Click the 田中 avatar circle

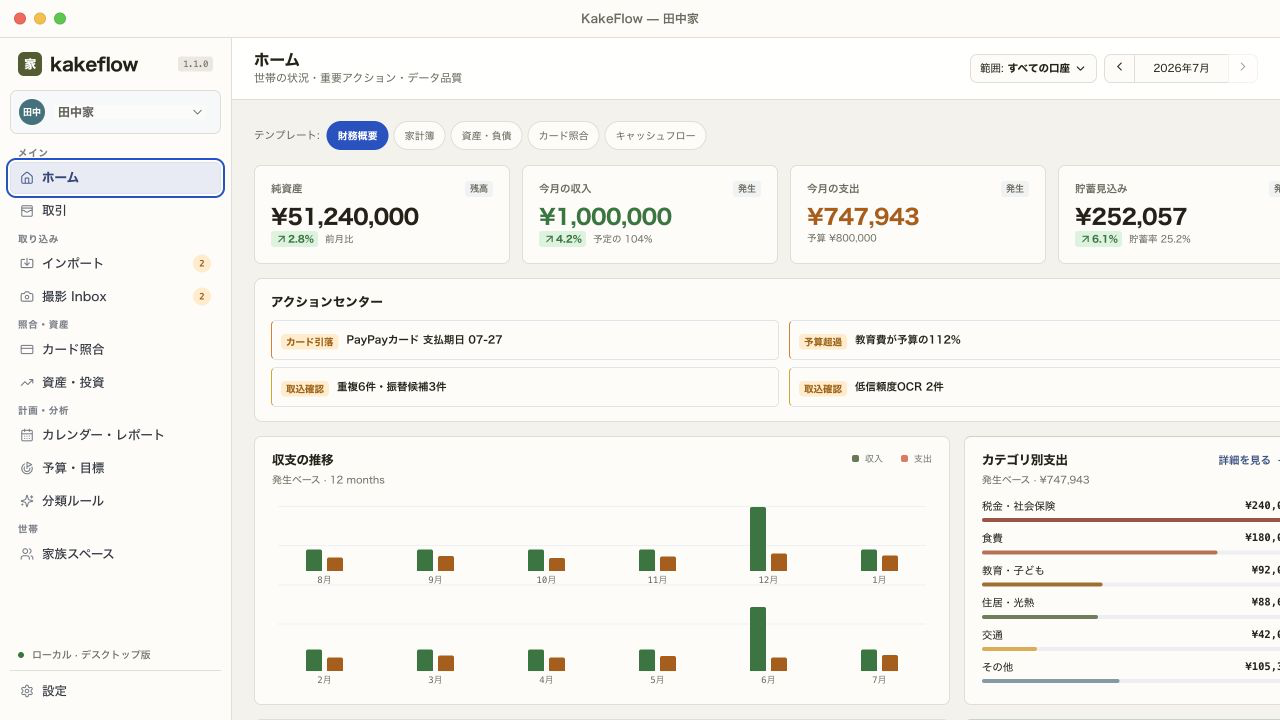point(32,112)
